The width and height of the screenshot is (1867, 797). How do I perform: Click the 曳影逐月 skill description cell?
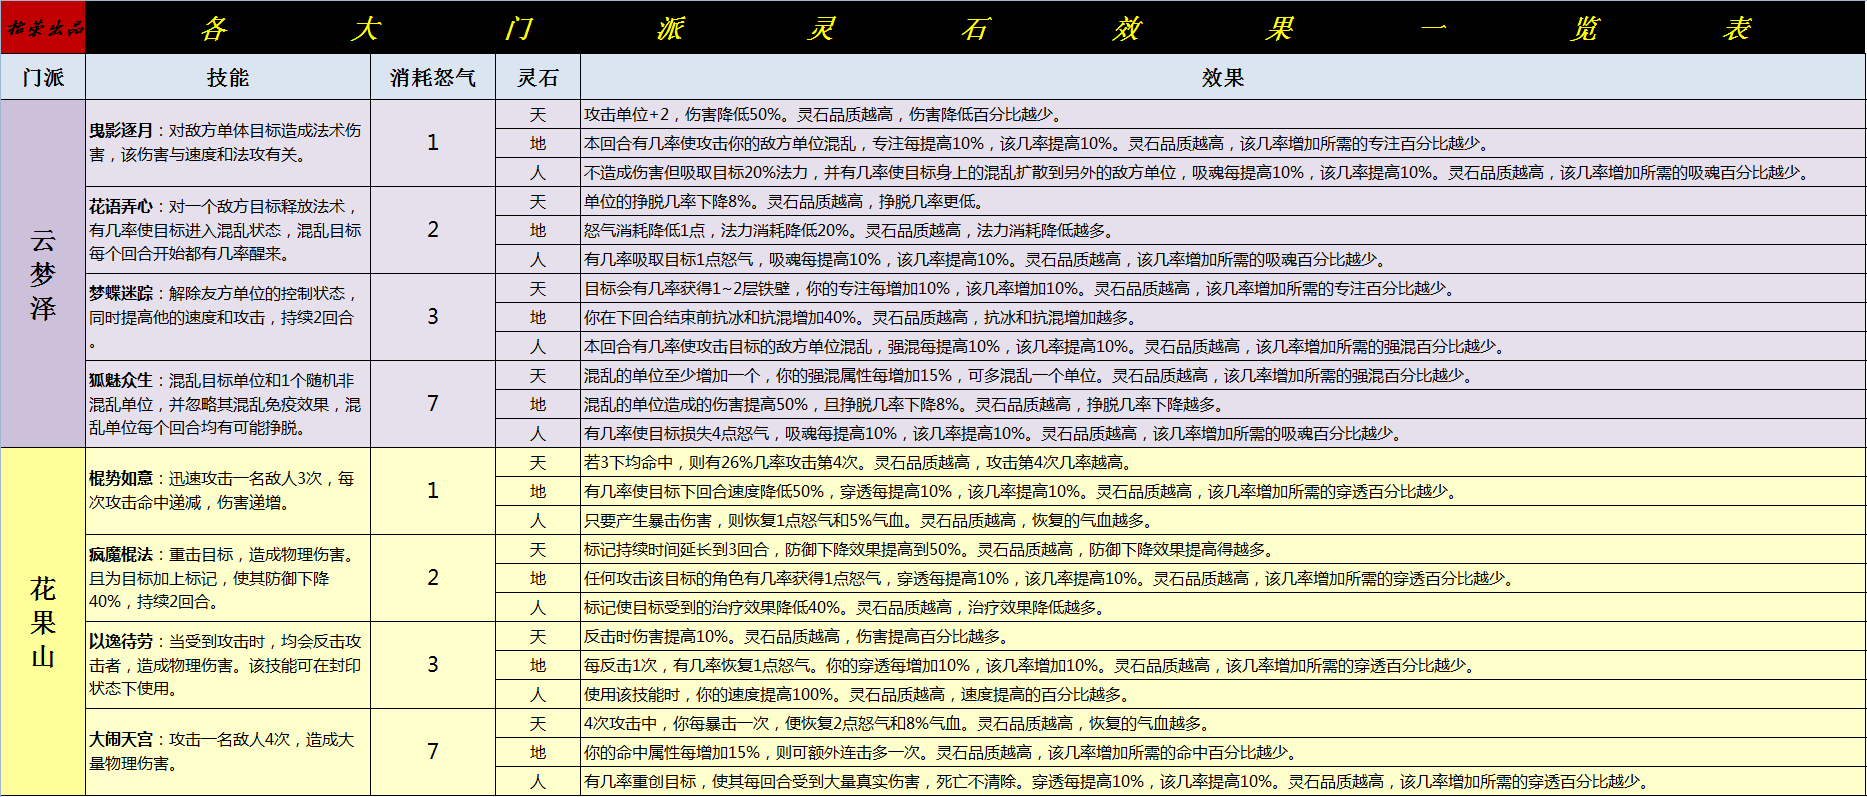(x=228, y=143)
